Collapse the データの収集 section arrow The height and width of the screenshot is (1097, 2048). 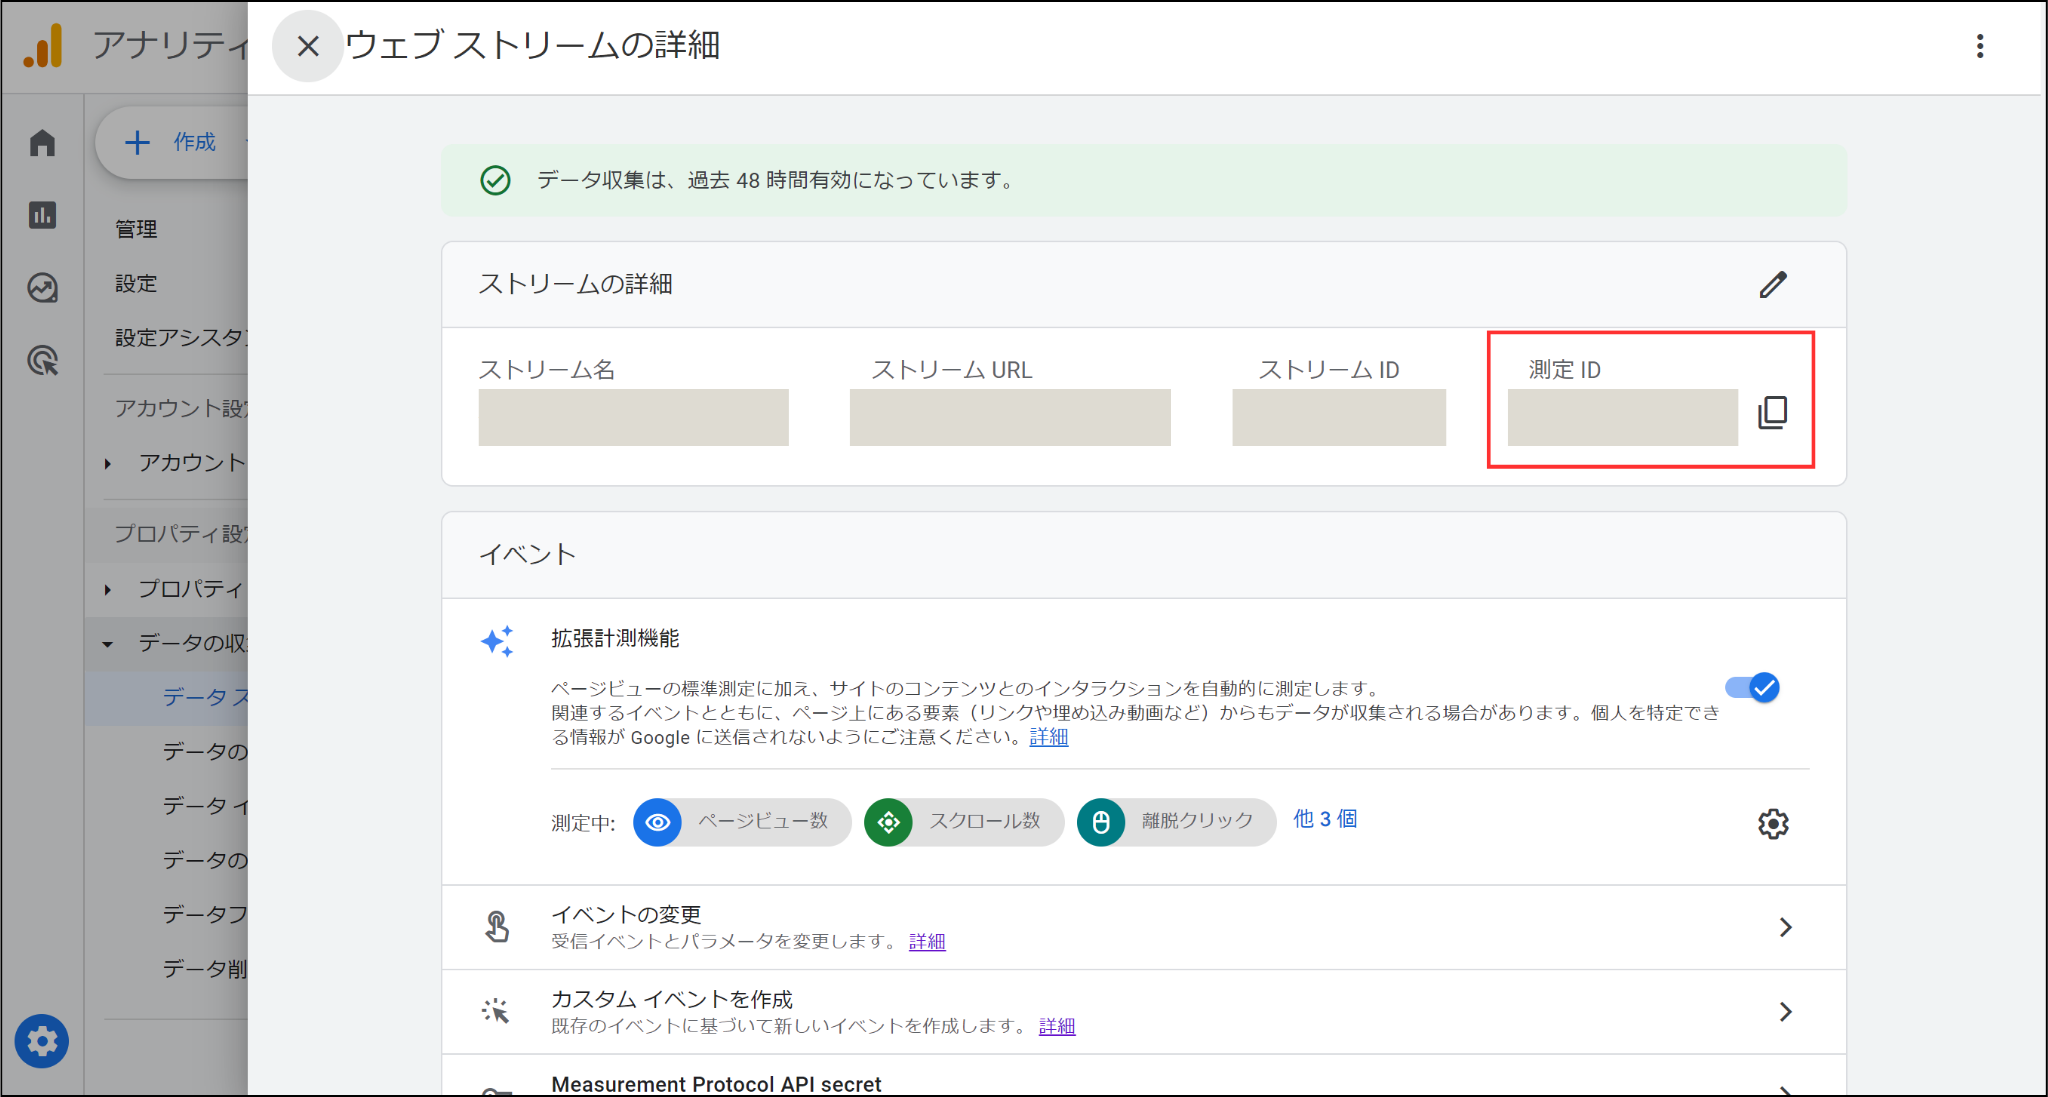click(108, 644)
